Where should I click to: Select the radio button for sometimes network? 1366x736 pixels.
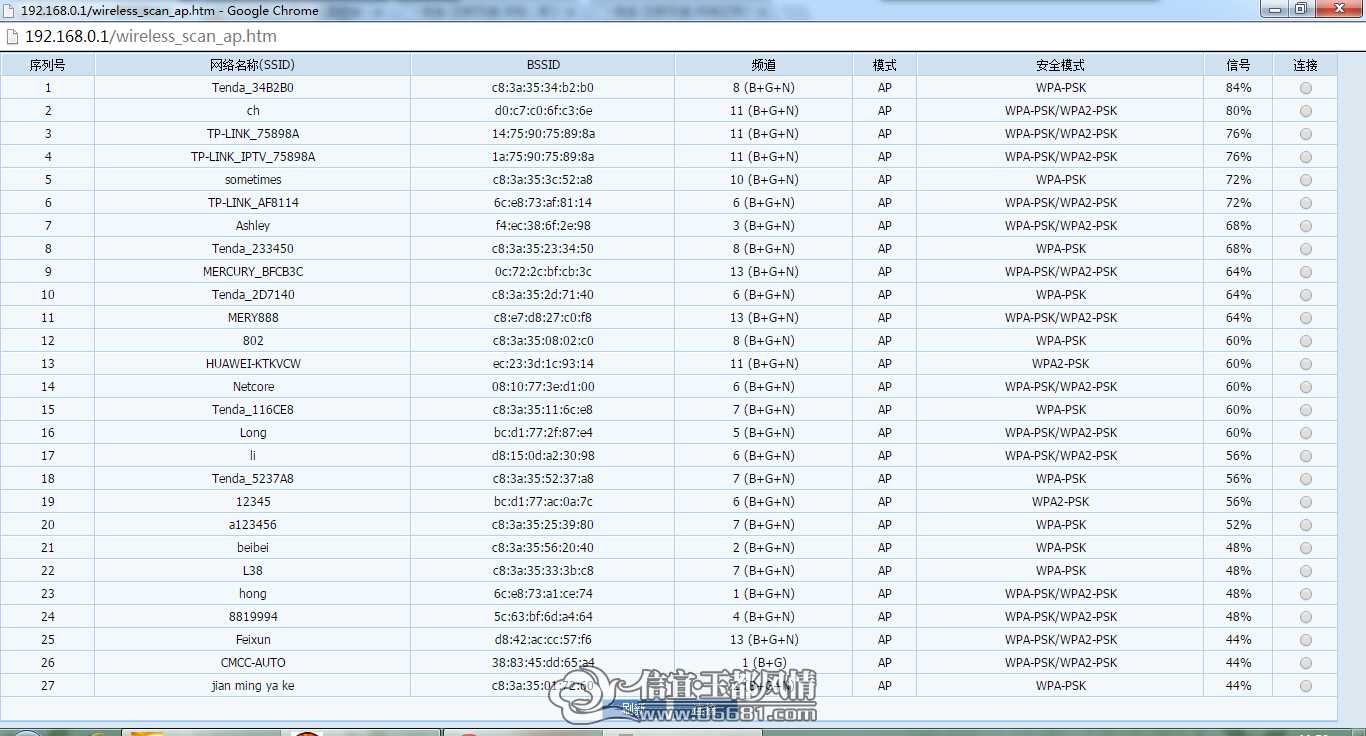tap(1305, 180)
